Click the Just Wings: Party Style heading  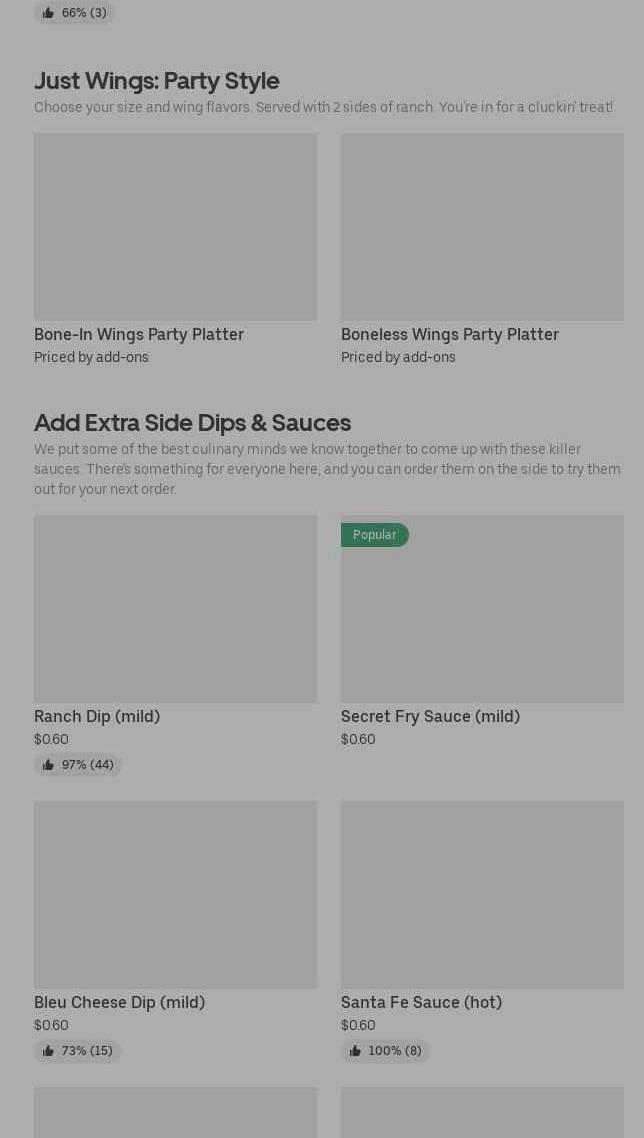[157, 80]
